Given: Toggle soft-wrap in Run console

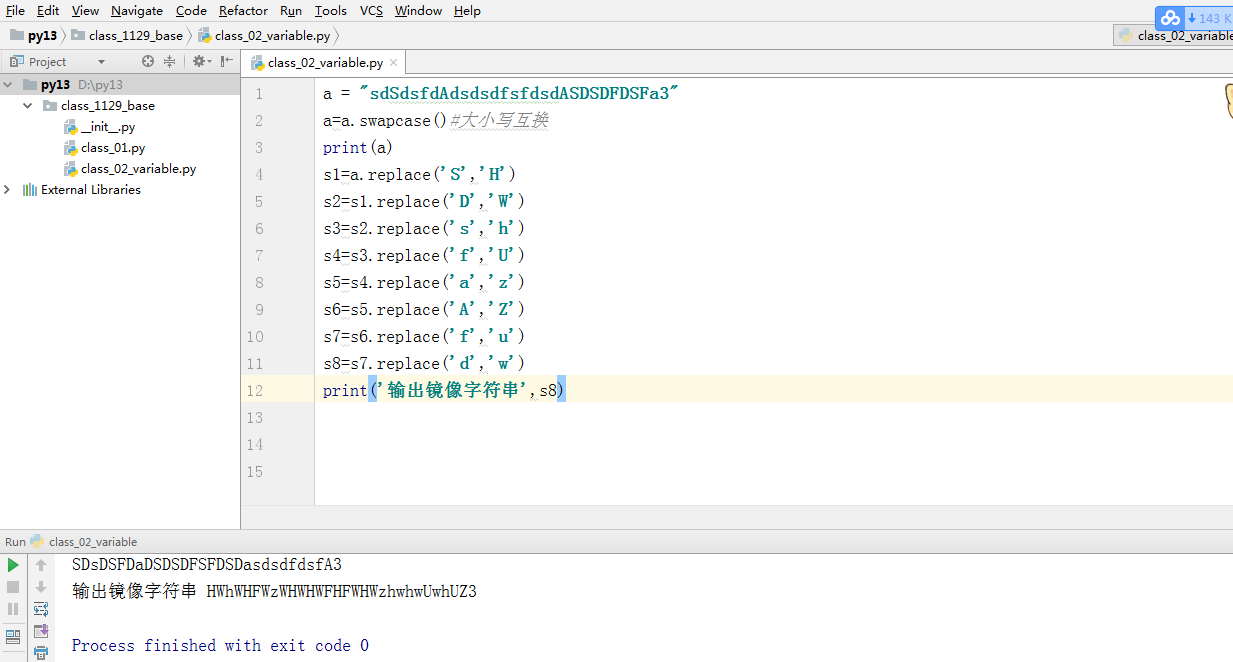Looking at the screenshot, I should click(x=41, y=609).
